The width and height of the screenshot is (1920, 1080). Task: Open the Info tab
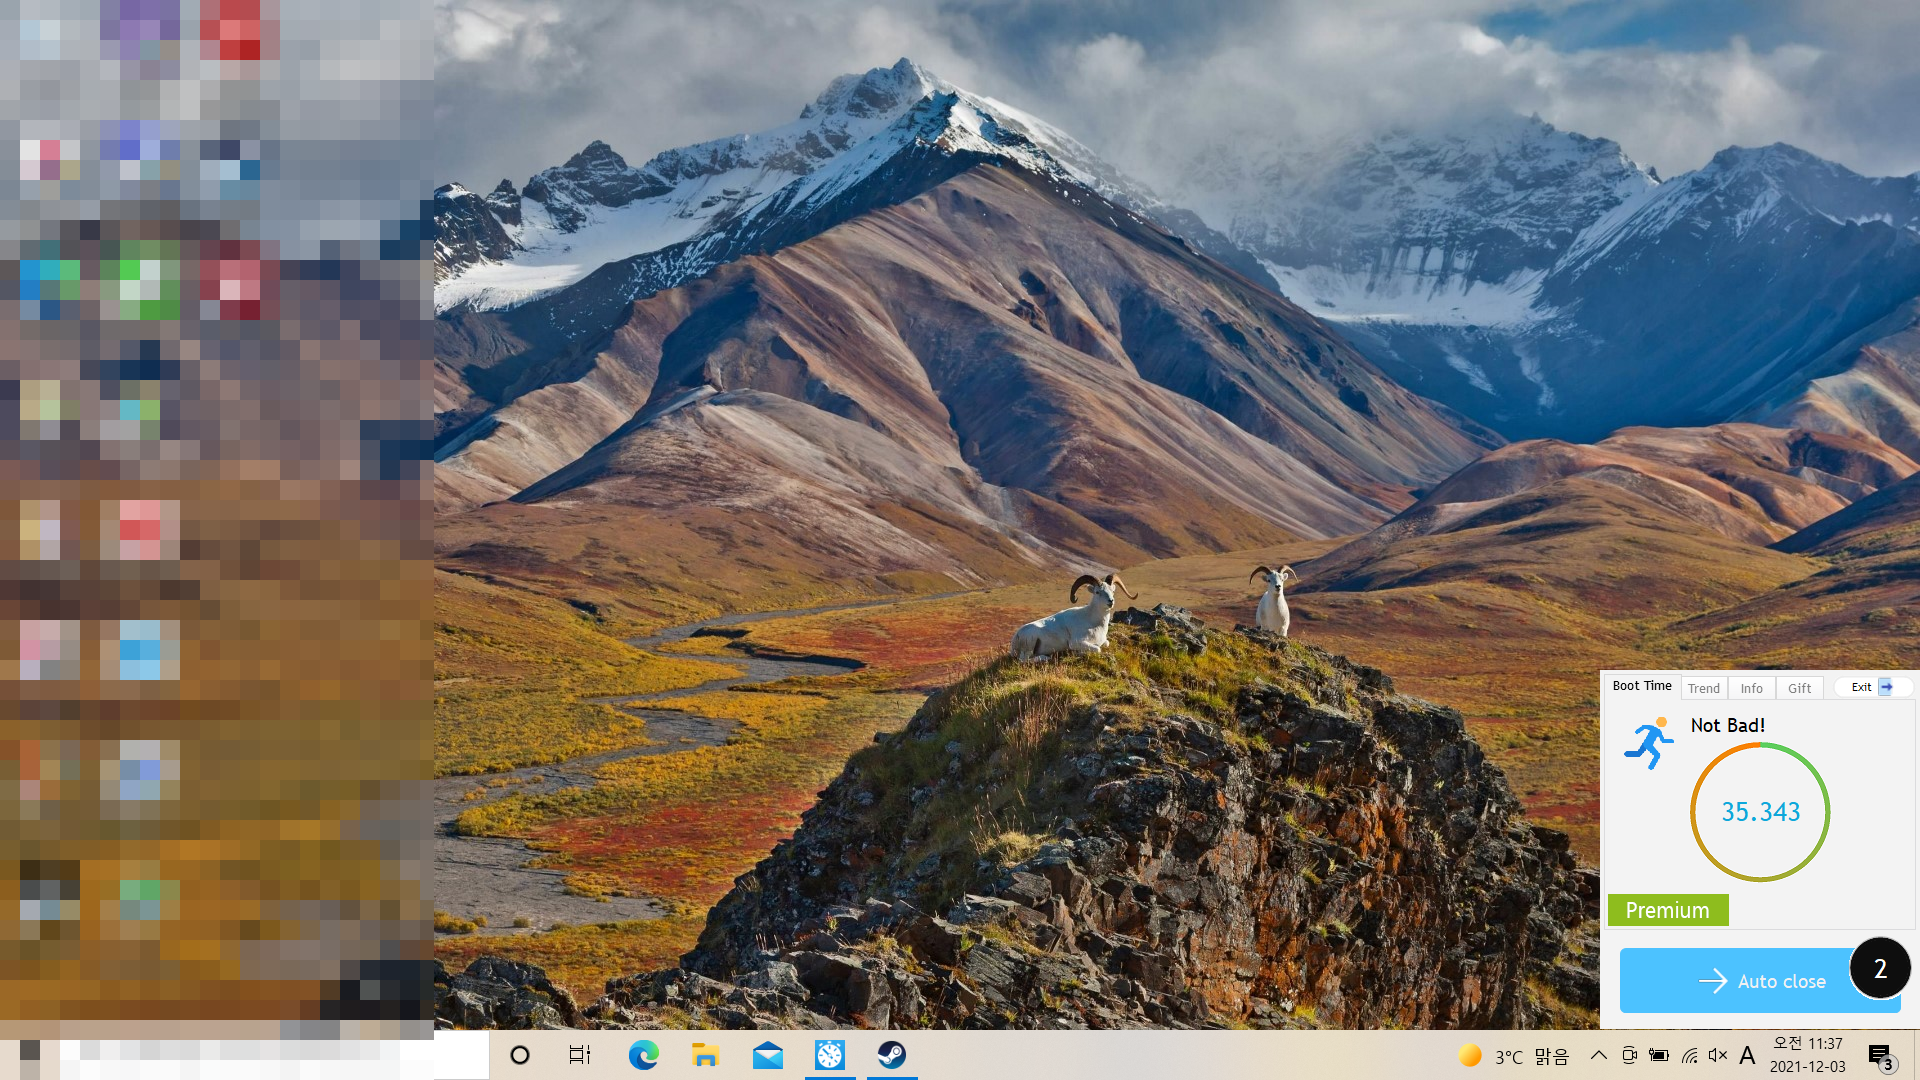pos(1751,688)
